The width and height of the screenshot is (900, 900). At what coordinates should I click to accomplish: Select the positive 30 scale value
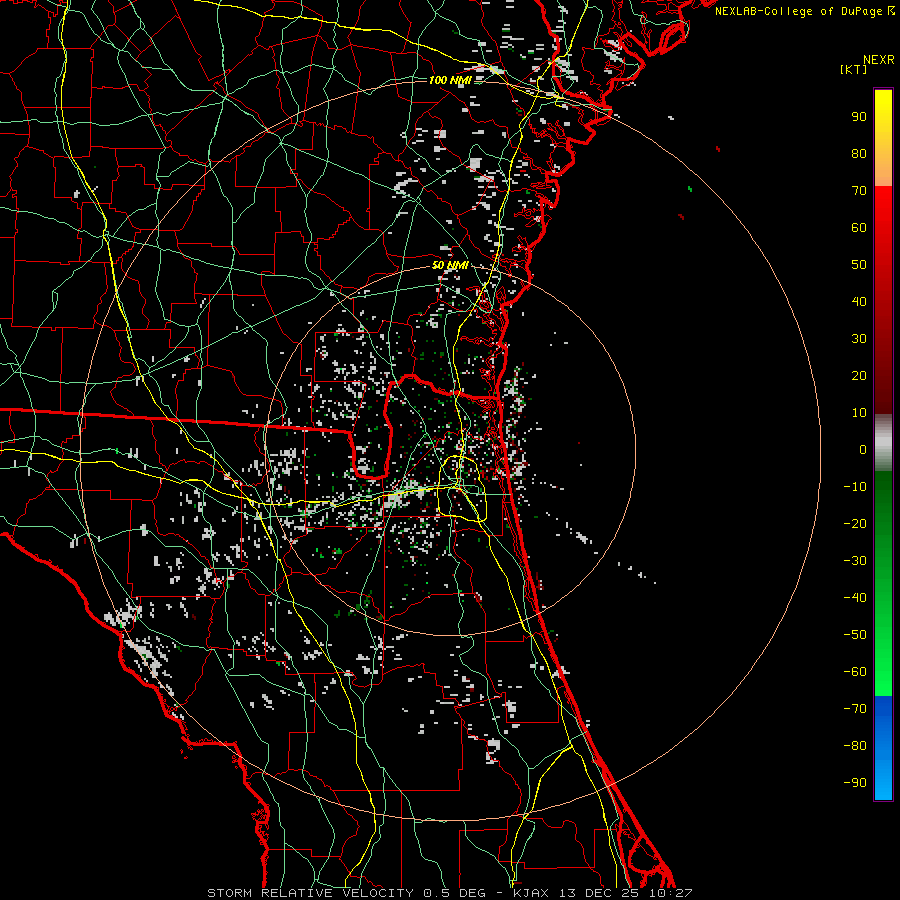[x=859, y=339]
